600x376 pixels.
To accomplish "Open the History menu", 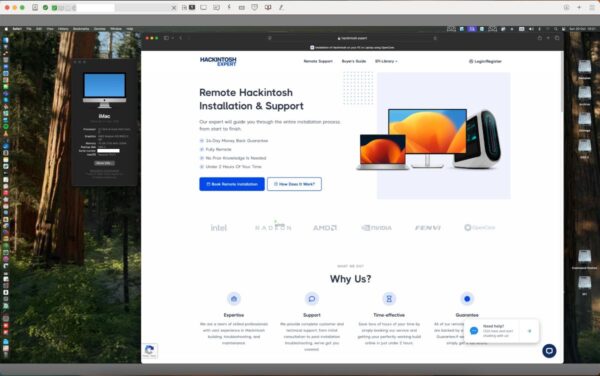I will (63, 29).
